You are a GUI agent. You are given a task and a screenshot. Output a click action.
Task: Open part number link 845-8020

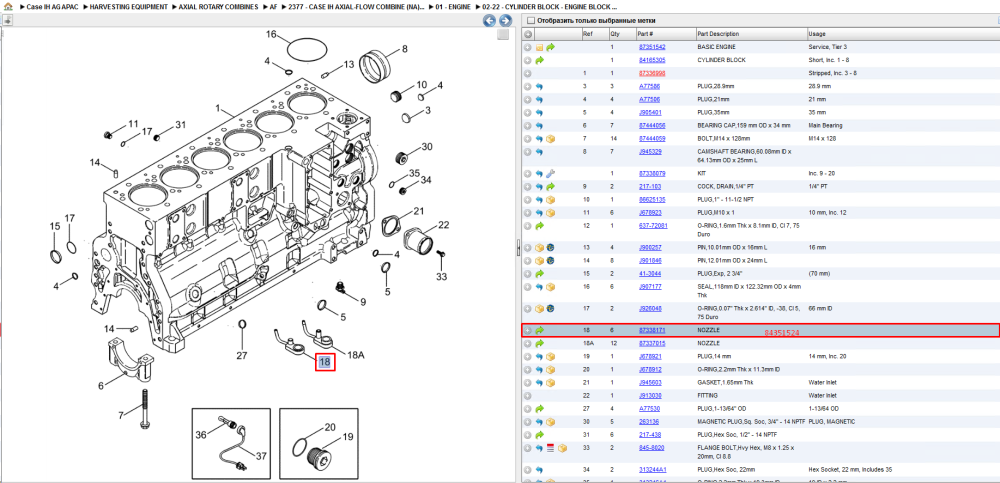pyautogui.click(x=651, y=448)
